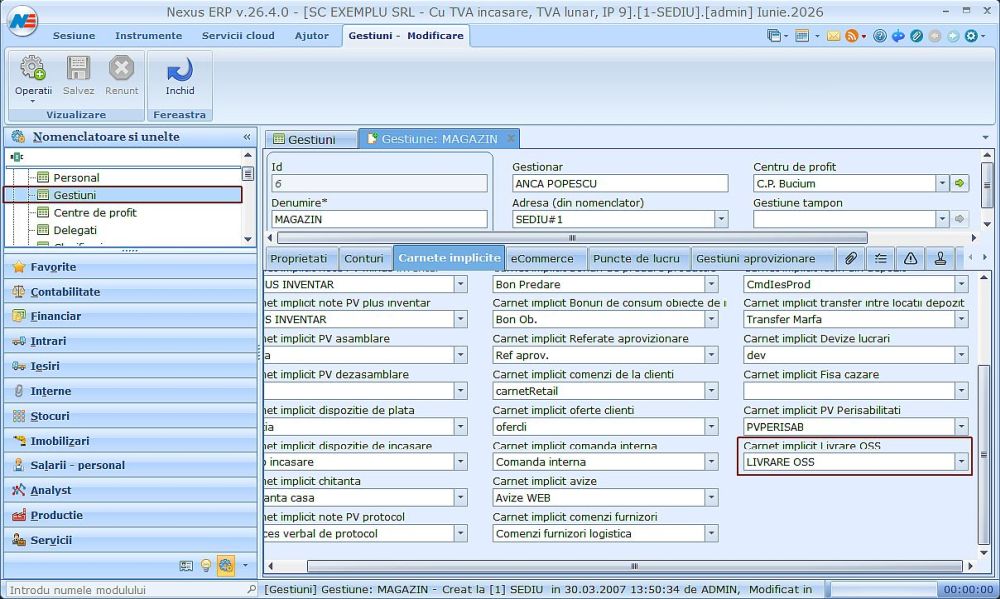Screen dimensions: 1000x599
Task: Click the lightbulb icon in sidebar footer
Action: coord(206,565)
